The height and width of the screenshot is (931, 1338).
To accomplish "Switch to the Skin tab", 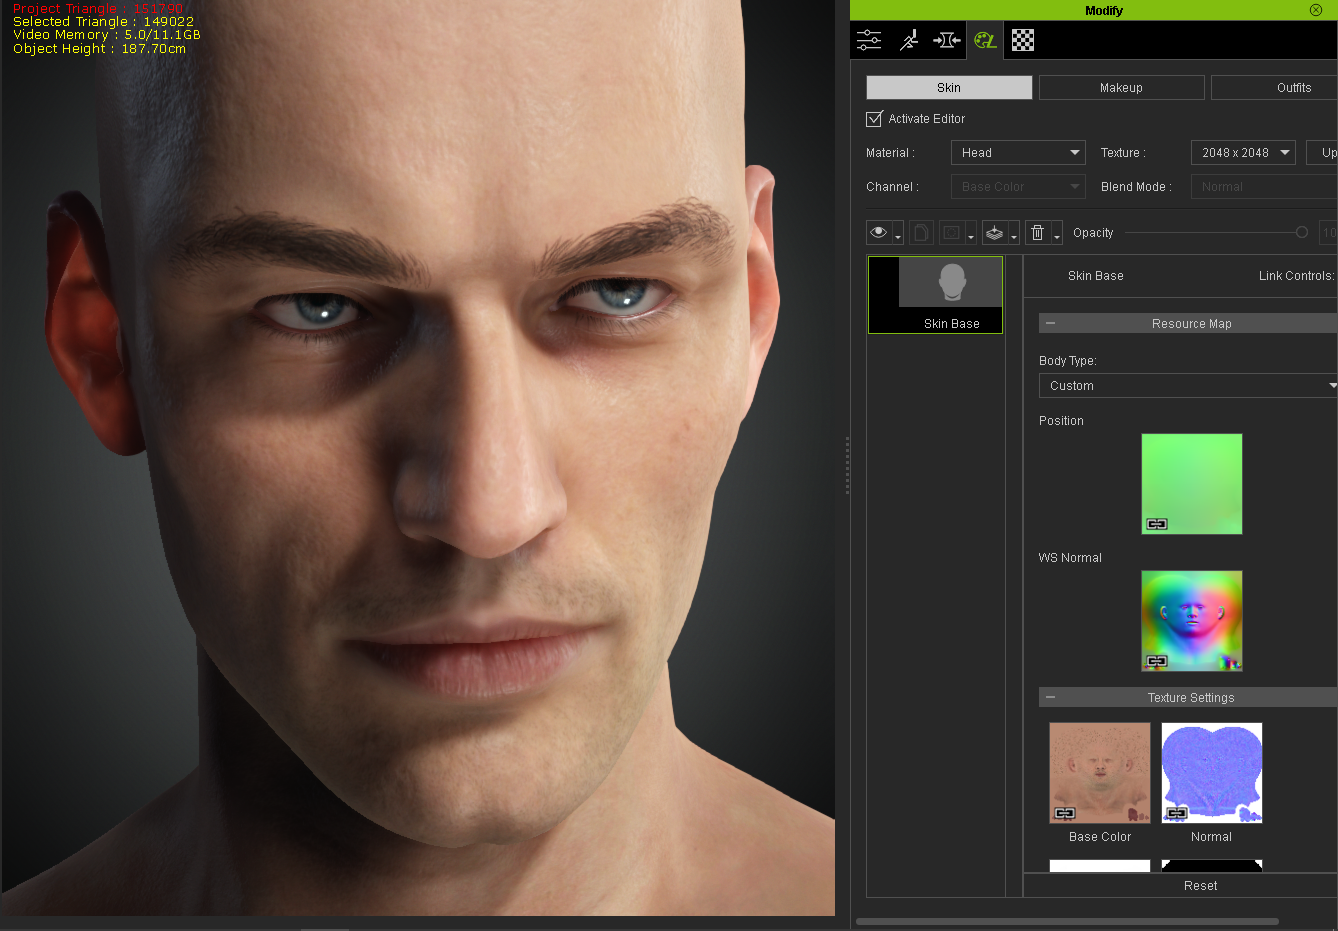I will [x=949, y=88].
